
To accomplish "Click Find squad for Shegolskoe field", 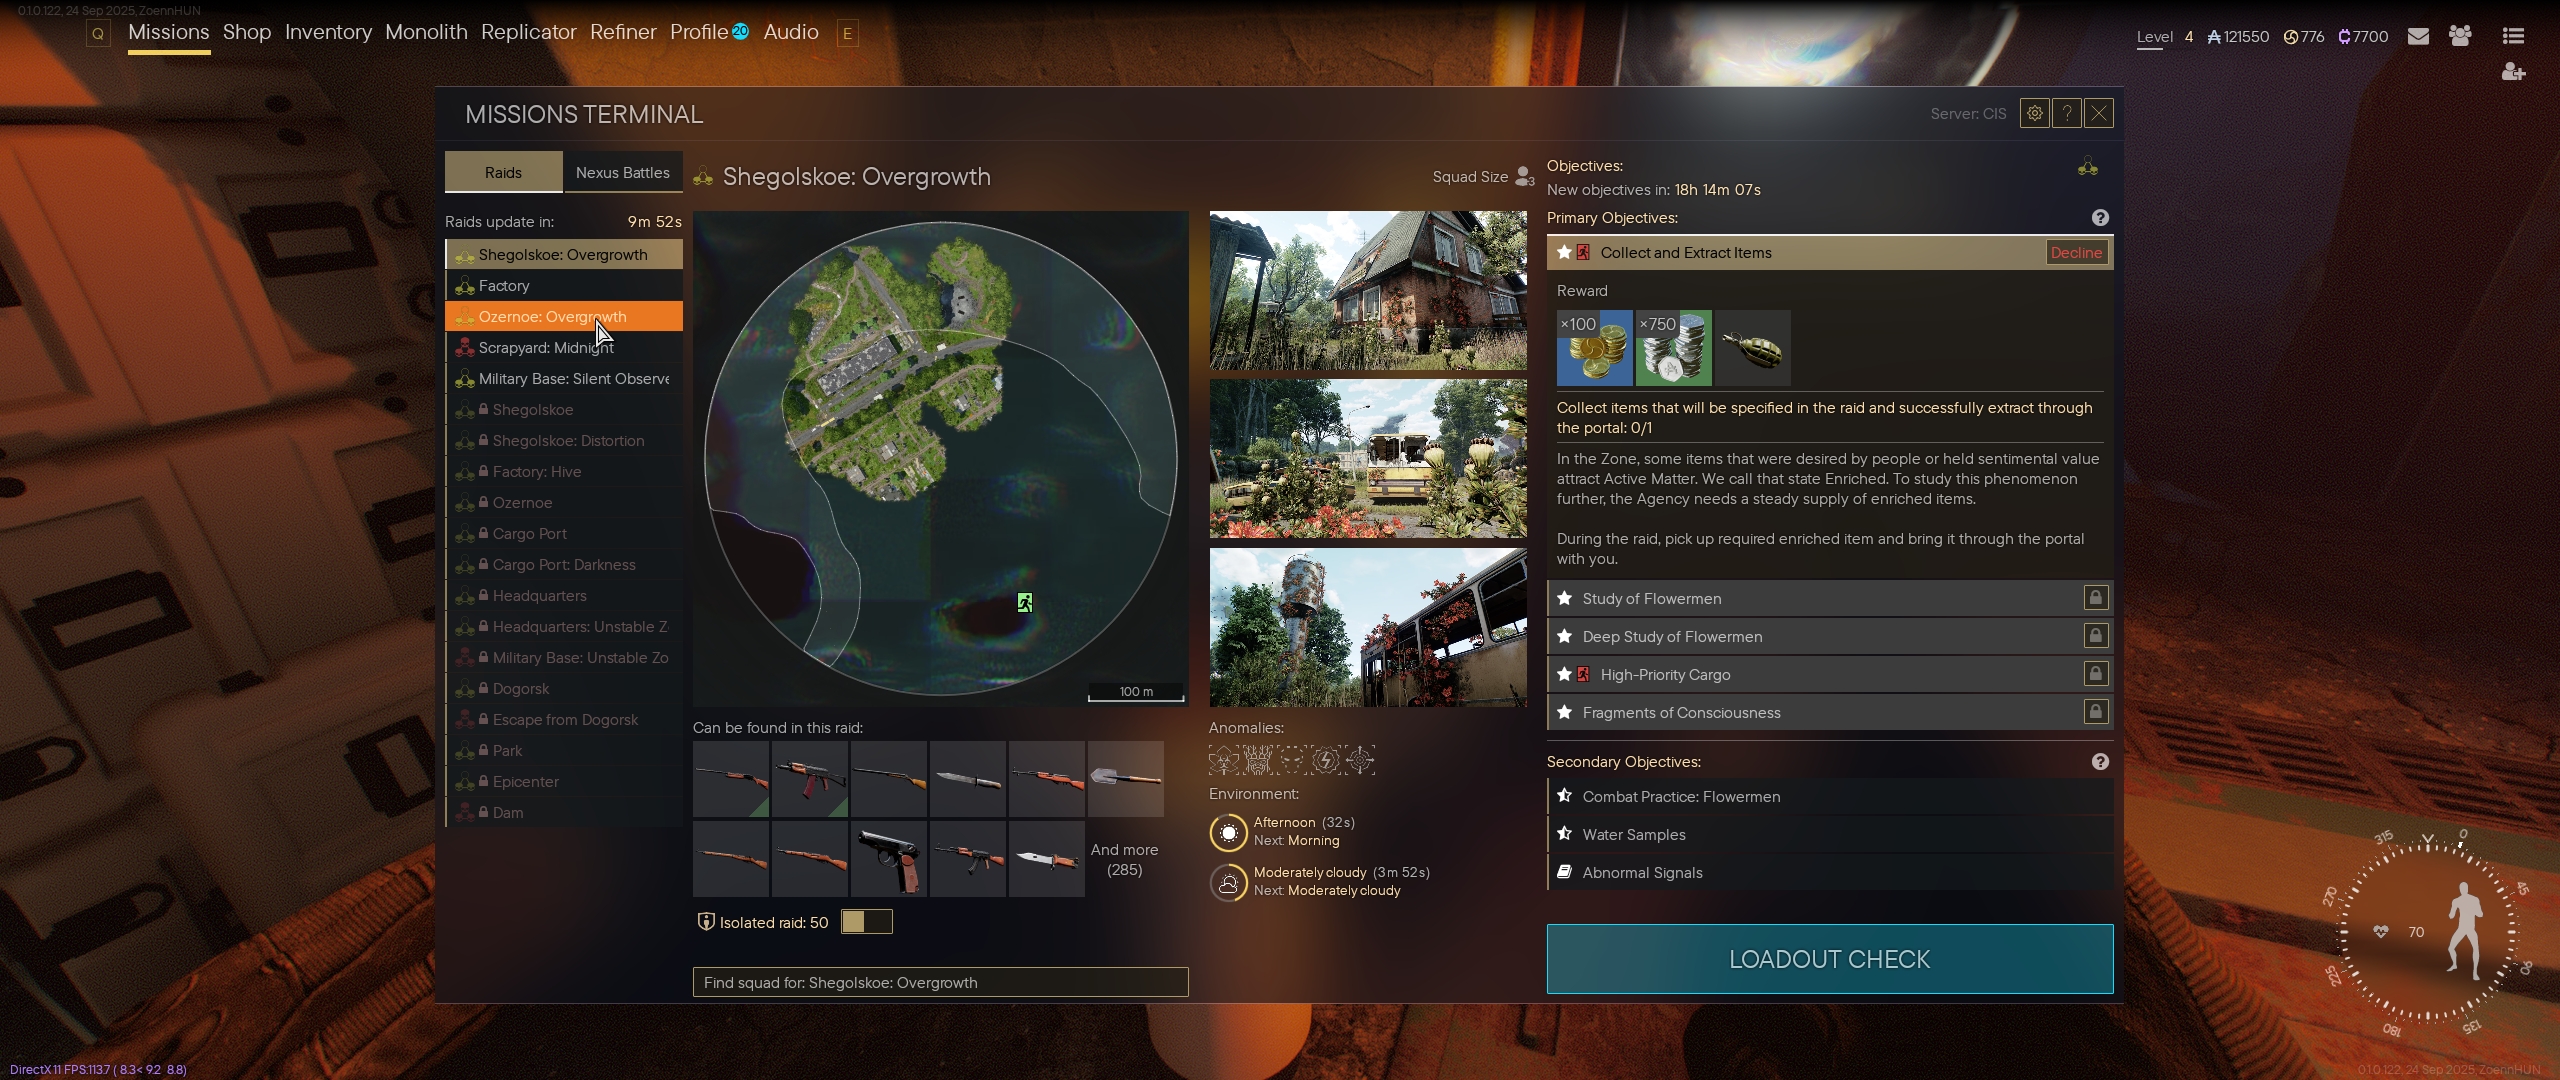I will click(x=940, y=982).
